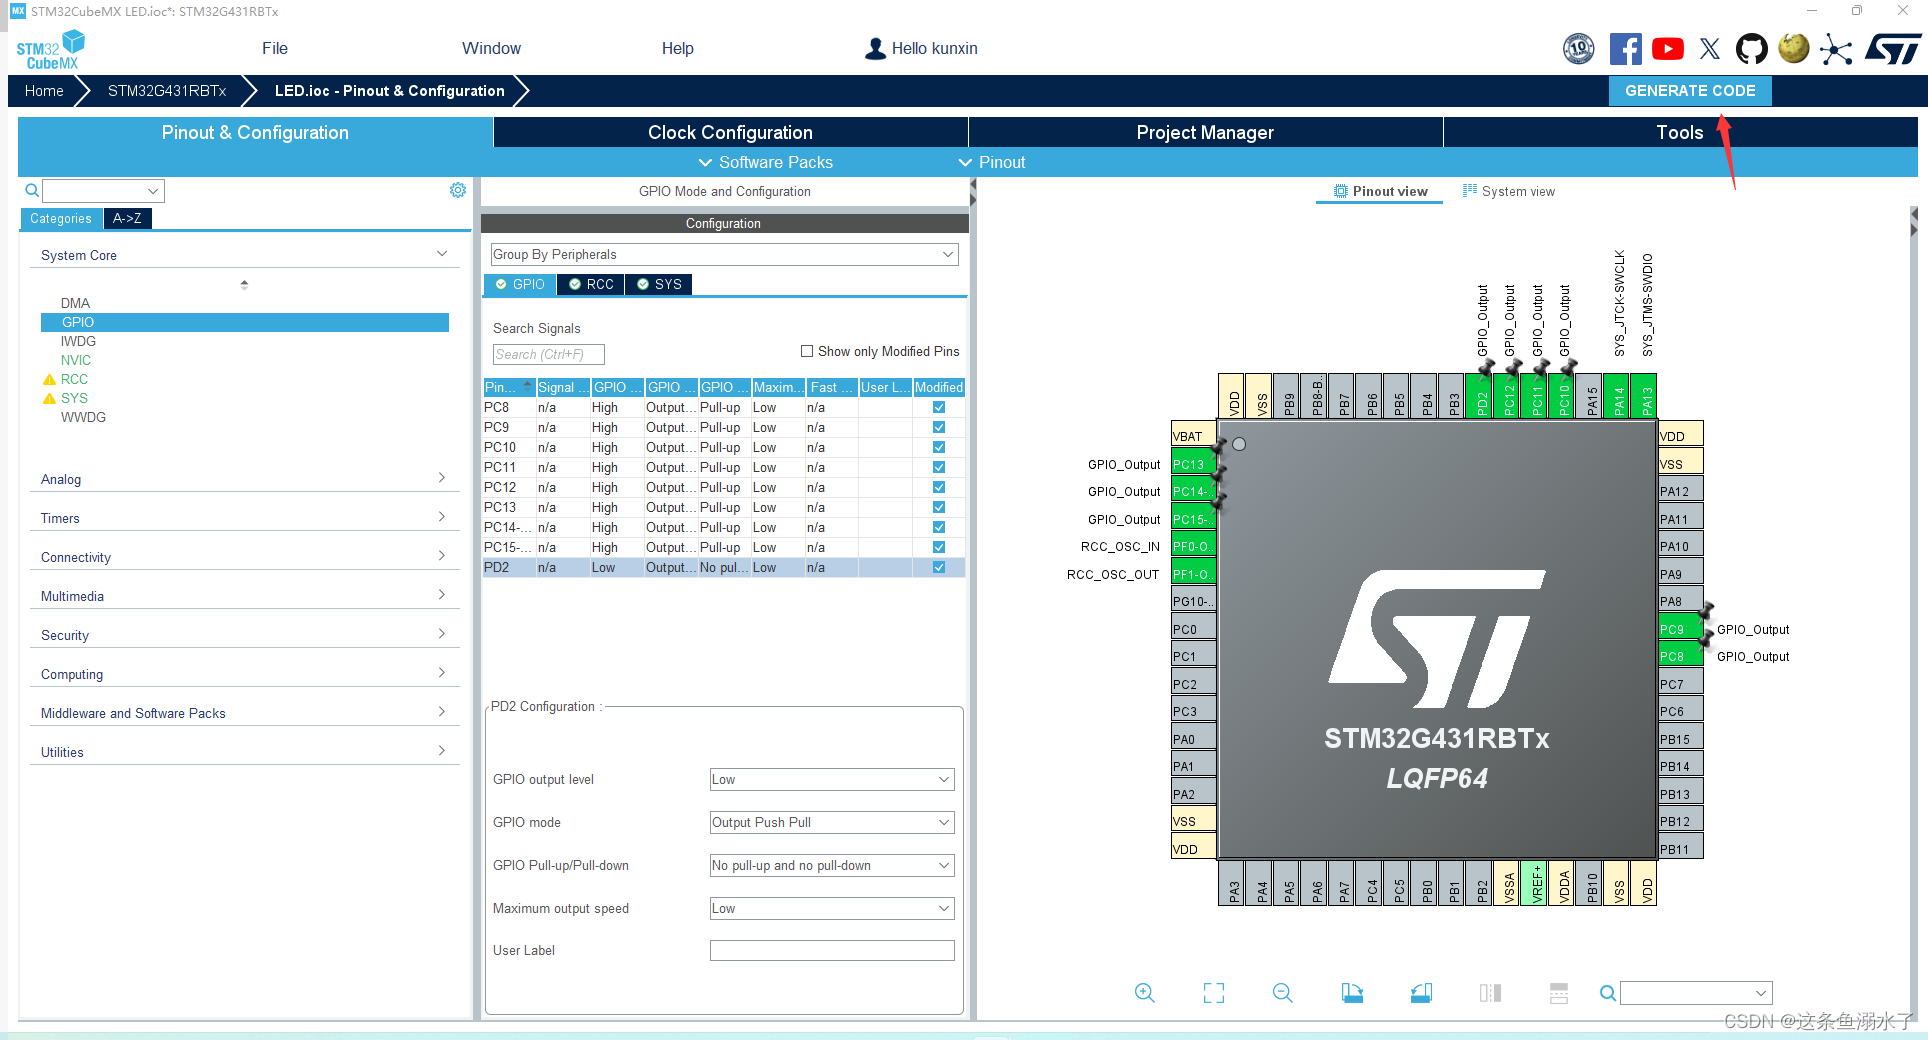Toggle Modified checkbox for PC9 row
This screenshot has width=1928, height=1040.
(x=939, y=427)
